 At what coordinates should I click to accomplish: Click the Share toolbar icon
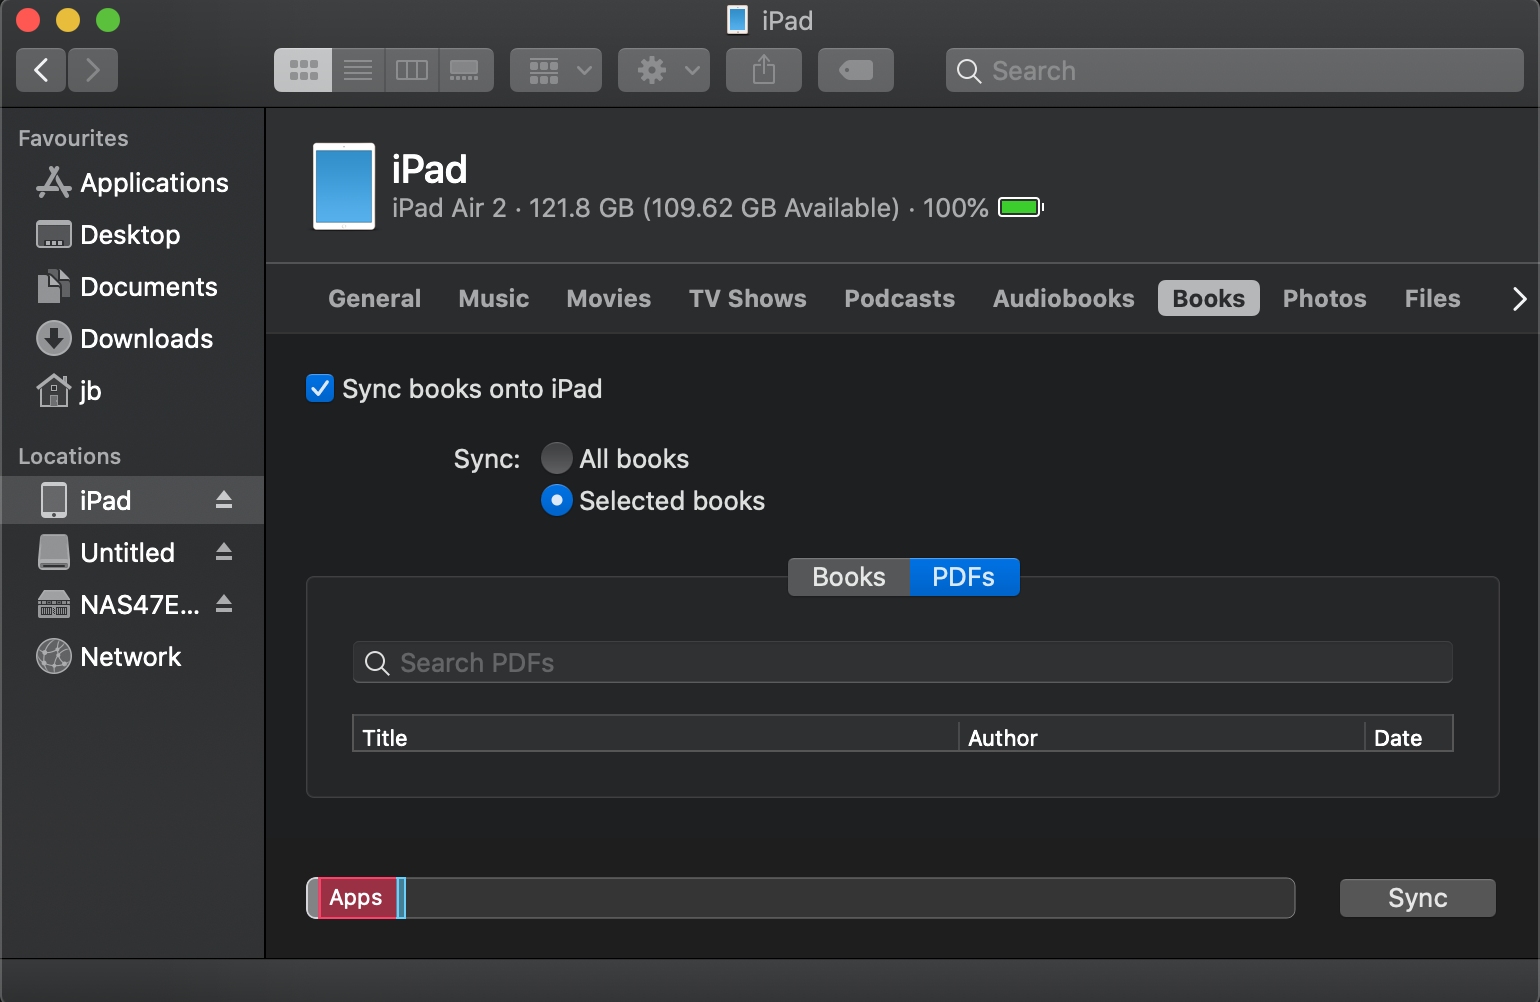(x=764, y=70)
